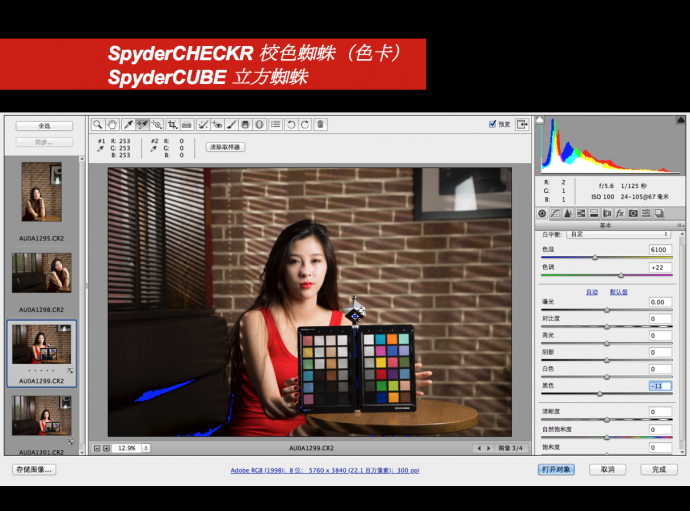Toggle full screen mode icon
The image size is (690, 511).
coord(523,125)
